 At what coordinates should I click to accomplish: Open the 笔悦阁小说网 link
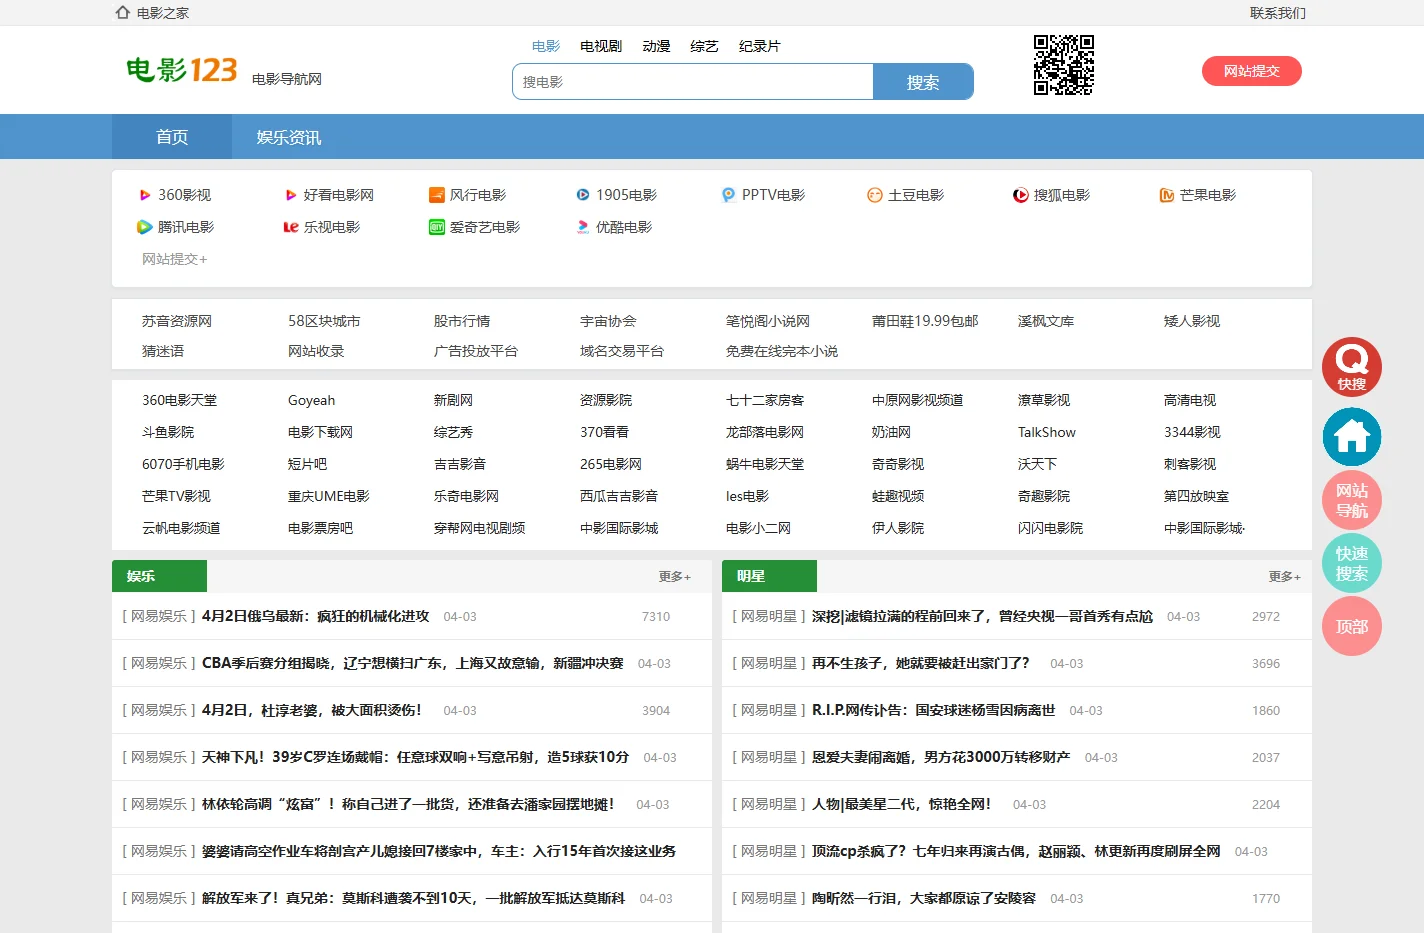tap(768, 321)
